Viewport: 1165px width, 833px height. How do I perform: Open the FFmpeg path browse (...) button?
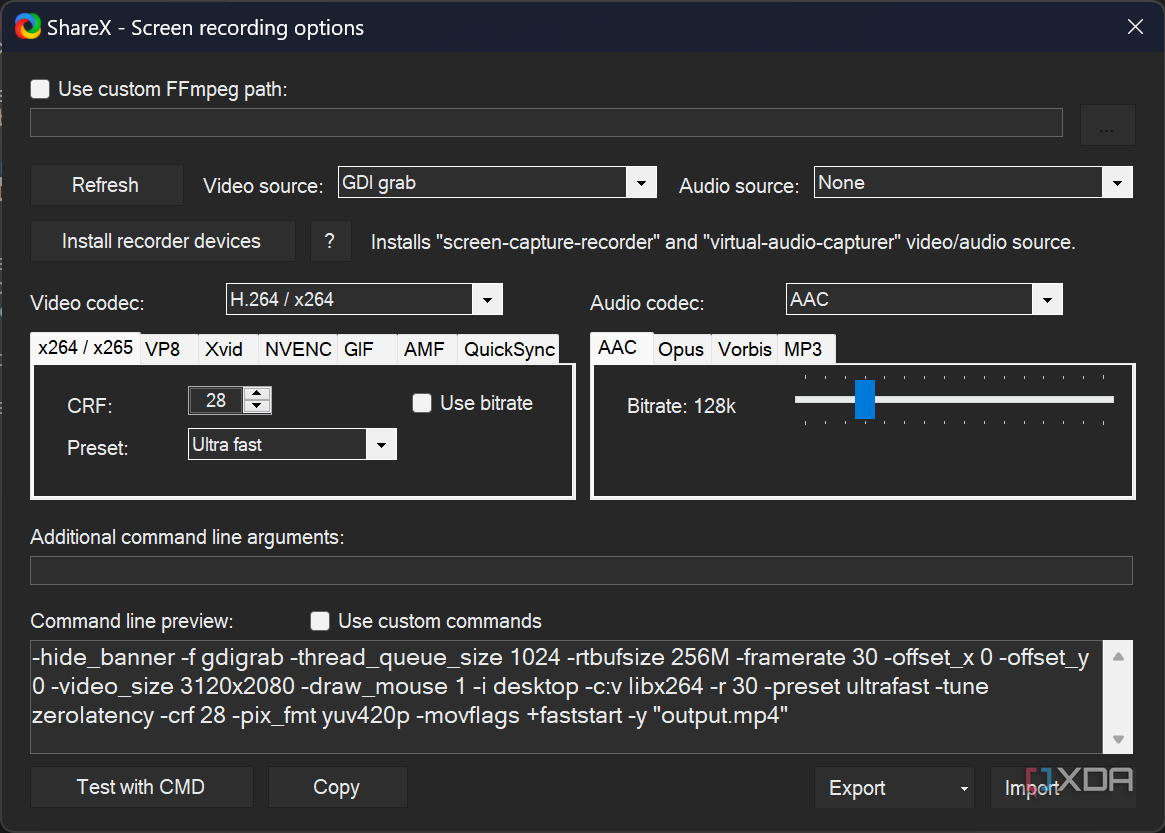1107,125
